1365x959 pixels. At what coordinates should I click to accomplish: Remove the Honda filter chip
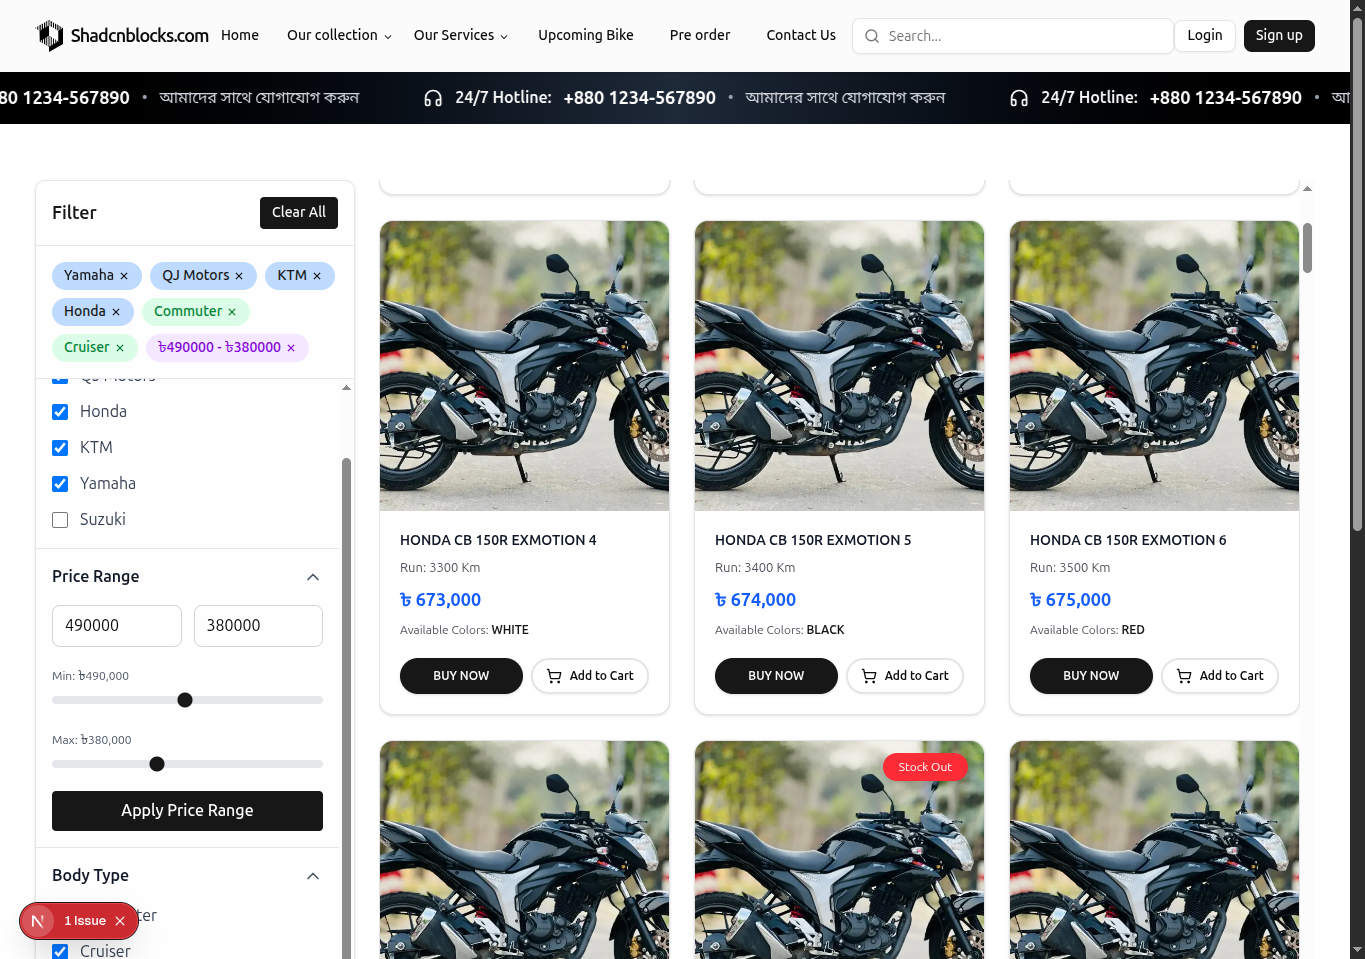pos(116,312)
